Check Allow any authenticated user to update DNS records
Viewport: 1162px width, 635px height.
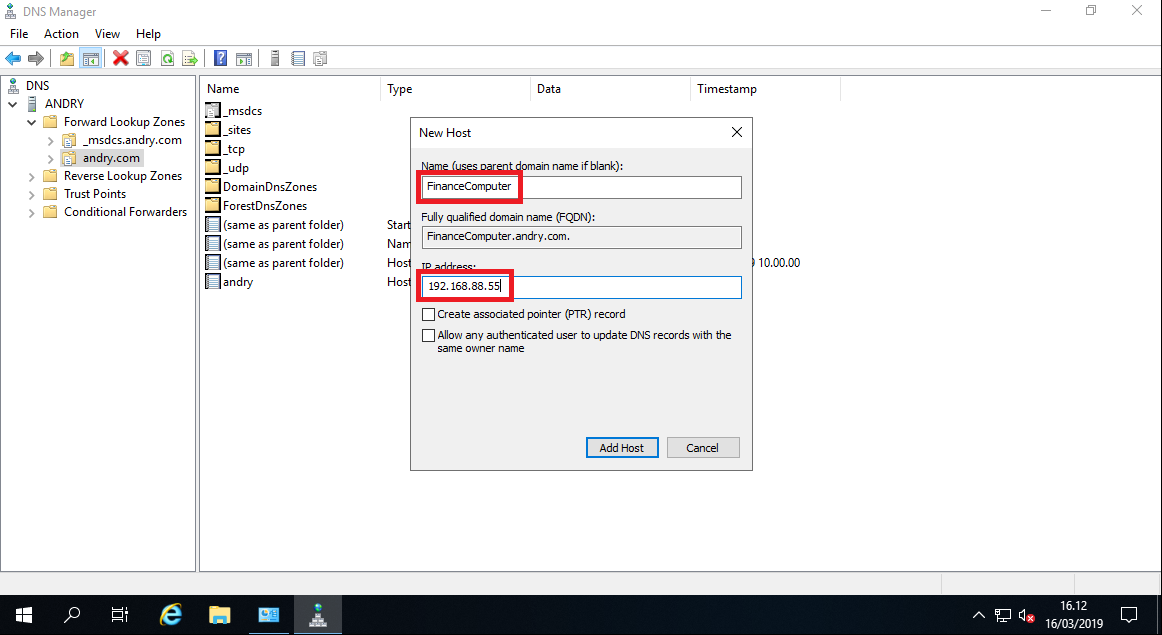[429, 334]
